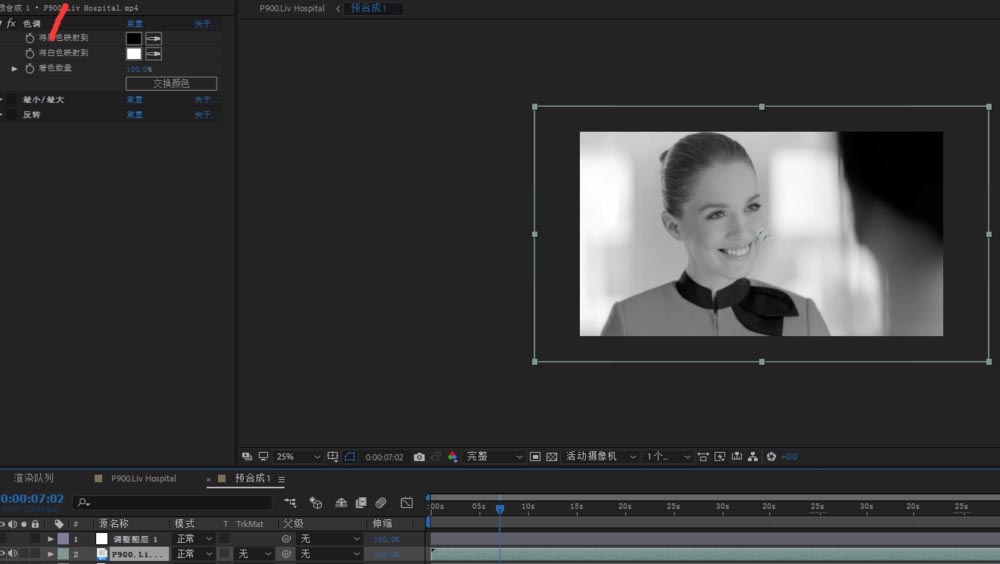The width and height of the screenshot is (1000, 564).
Task: Toggle the motion blur icon in timeline
Action: (x=381, y=503)
